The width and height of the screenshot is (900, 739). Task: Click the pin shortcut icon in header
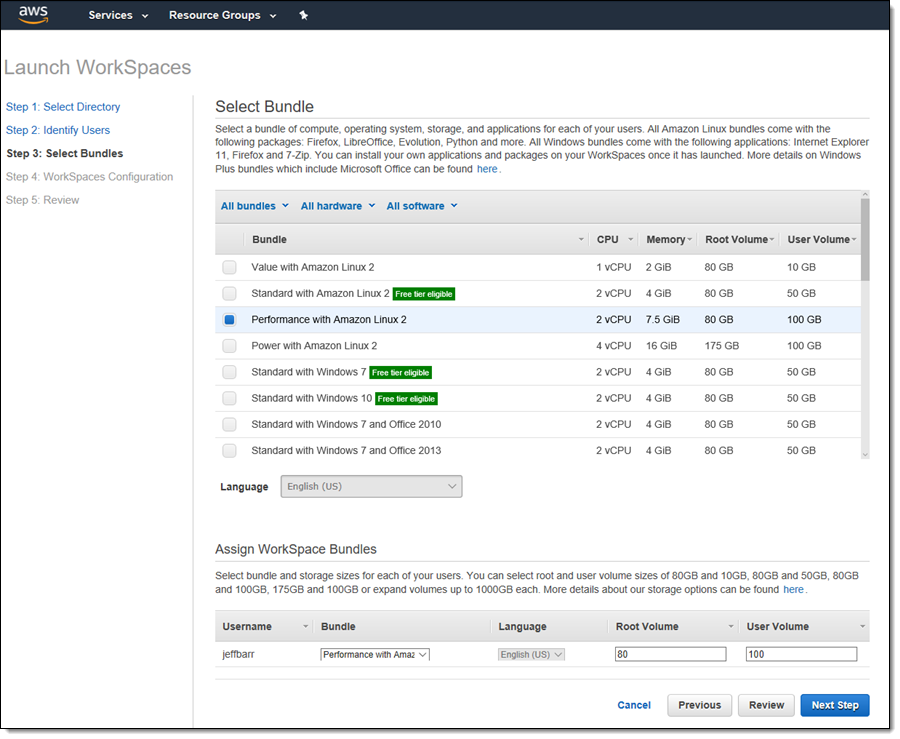click(304, 16)
